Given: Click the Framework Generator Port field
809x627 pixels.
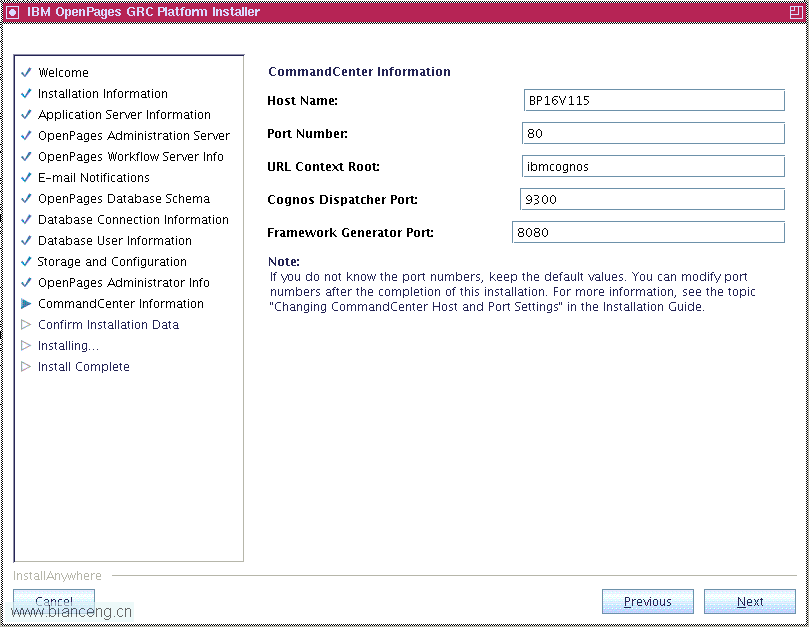Looking at the screenshot, I should point(648,232).
